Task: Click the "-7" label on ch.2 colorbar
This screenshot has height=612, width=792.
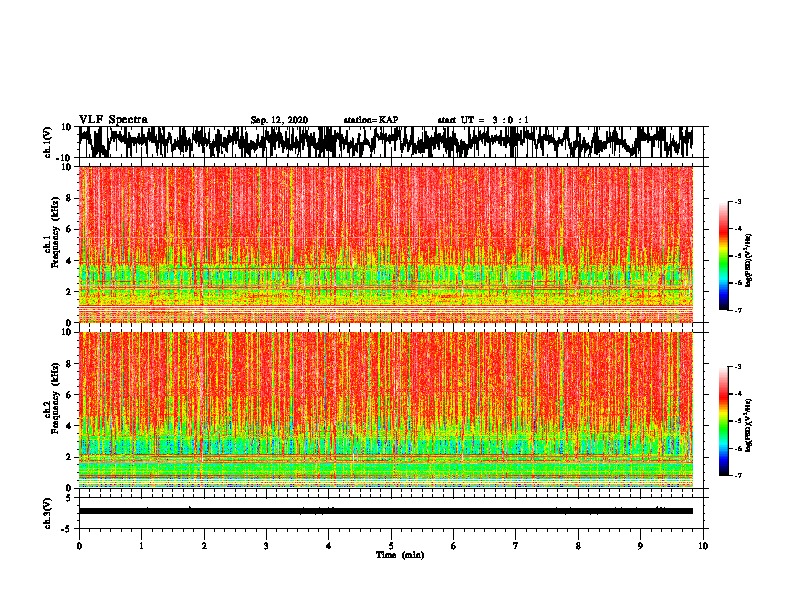Action: coord(738,475)
